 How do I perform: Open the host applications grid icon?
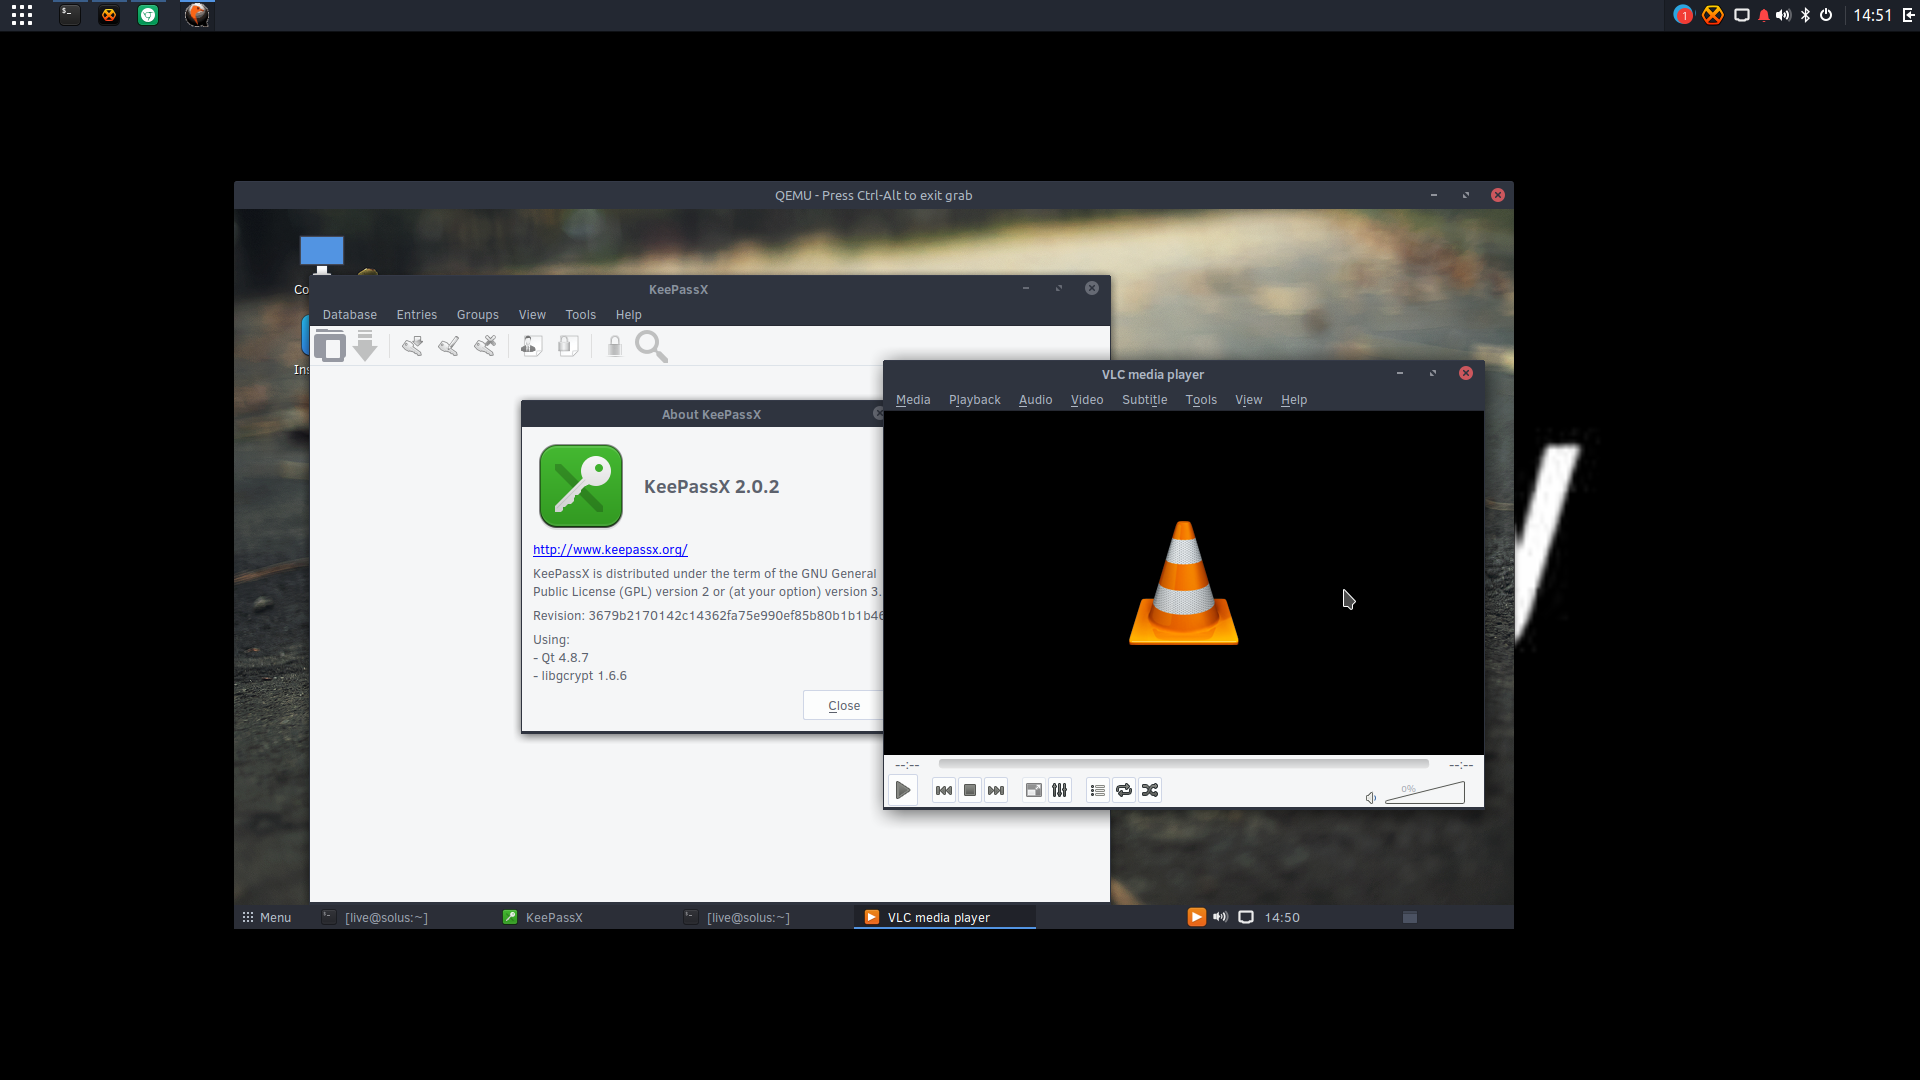click(x=22, y=15)
